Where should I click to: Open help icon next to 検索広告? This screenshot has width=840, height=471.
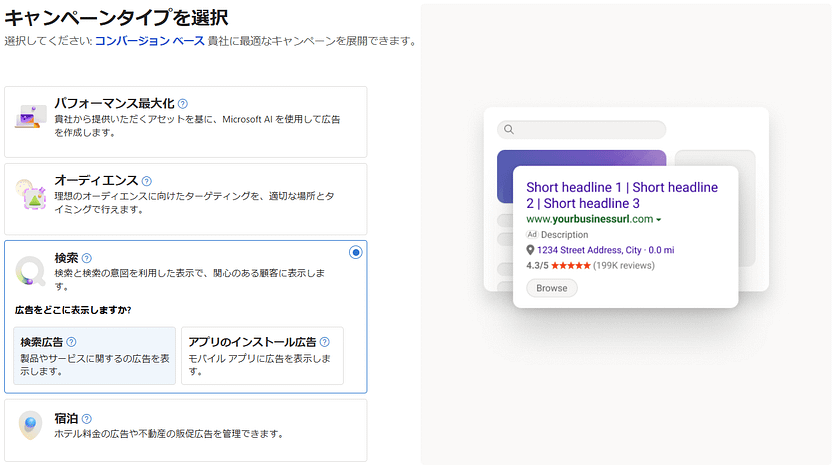click(x=71, y=342)
